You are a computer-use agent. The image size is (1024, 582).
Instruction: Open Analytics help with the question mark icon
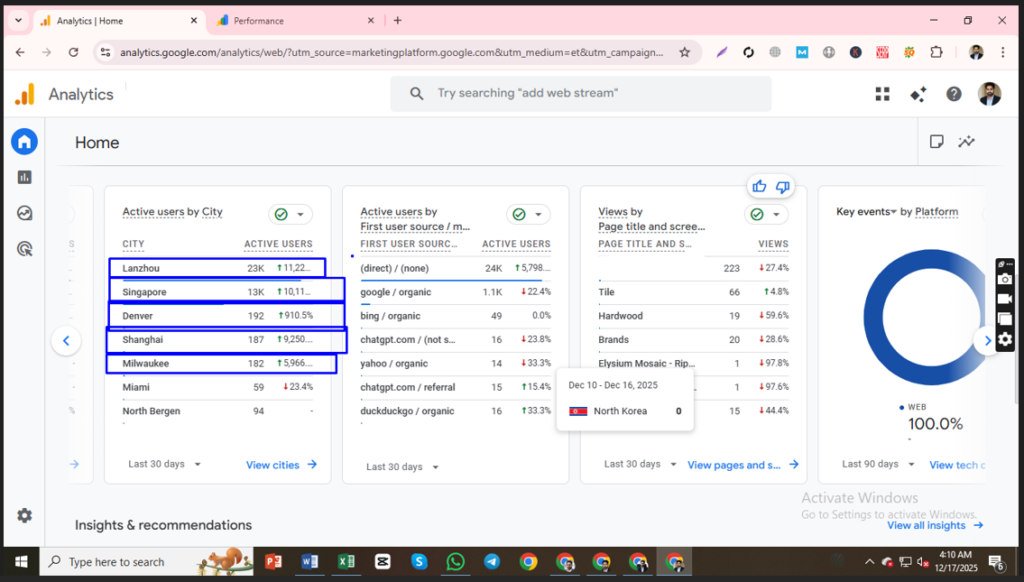point(954,93)
